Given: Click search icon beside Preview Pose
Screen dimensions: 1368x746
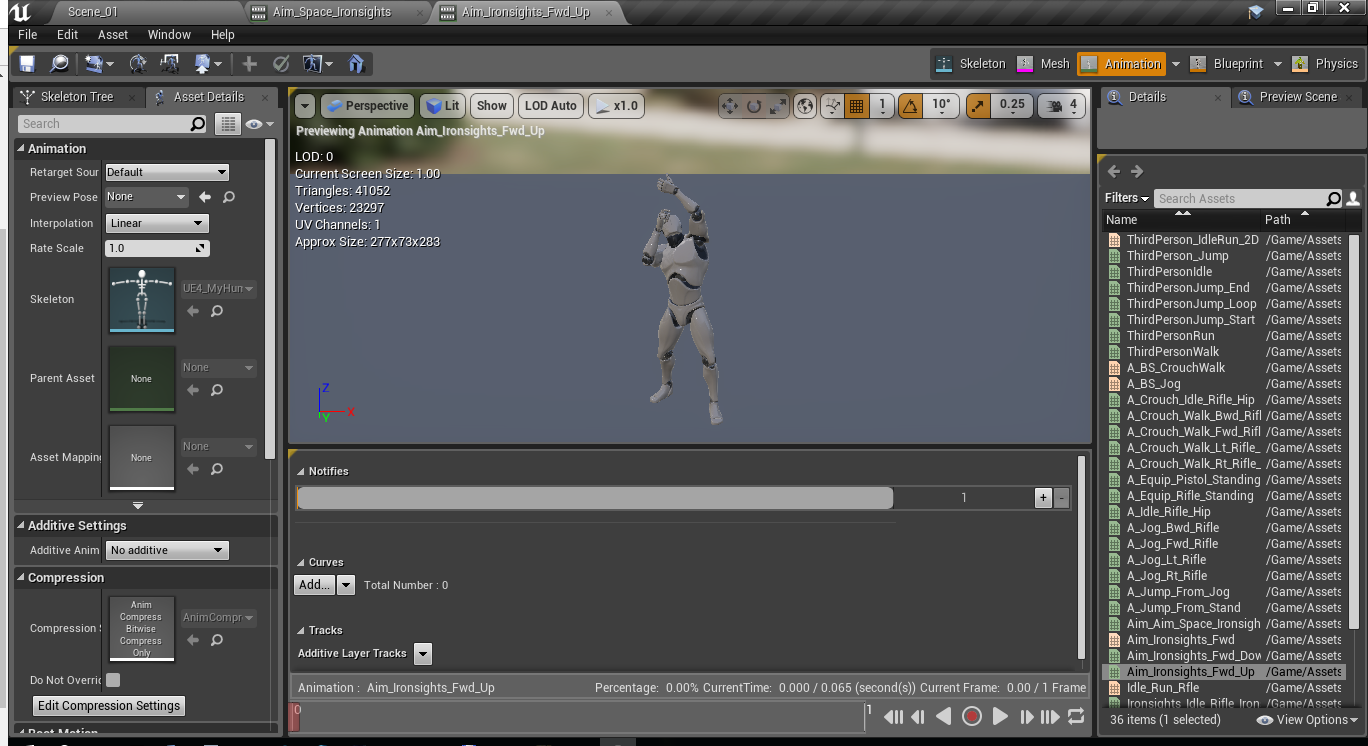Looking at the screenshot, I should pos(229,197).
